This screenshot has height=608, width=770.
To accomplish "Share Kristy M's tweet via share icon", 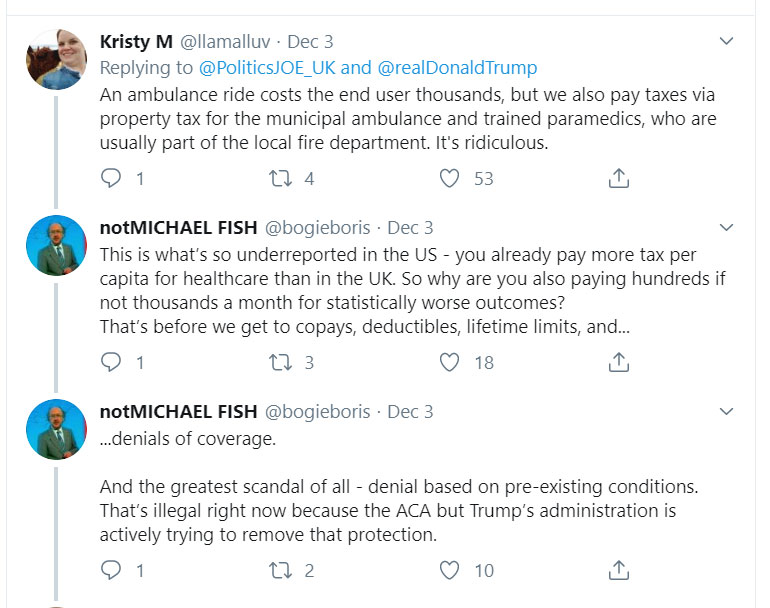I will (619, 178).
